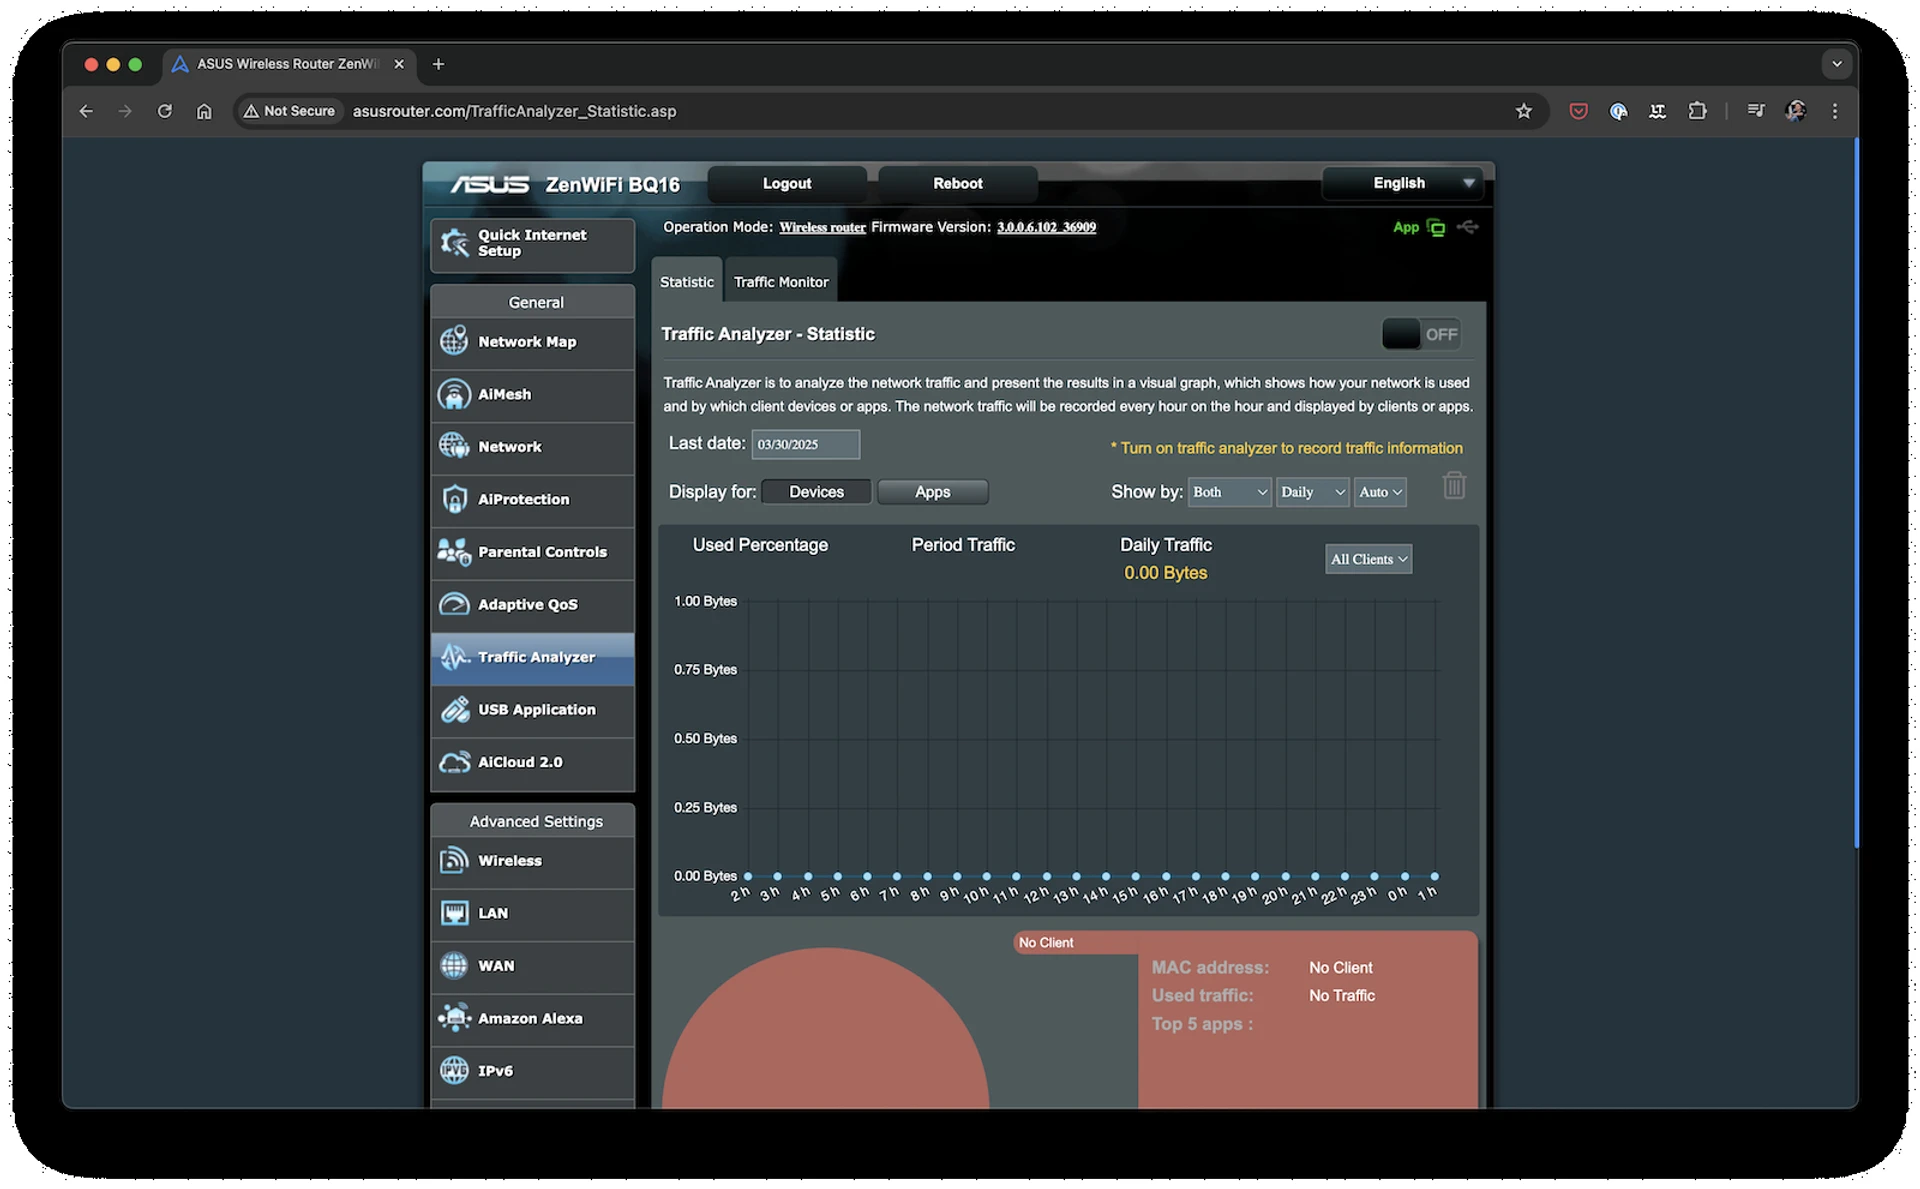This screenshot has width=1920, height=1189.
Task: Click the Last date input field
Action: click(x=805, y=444)
